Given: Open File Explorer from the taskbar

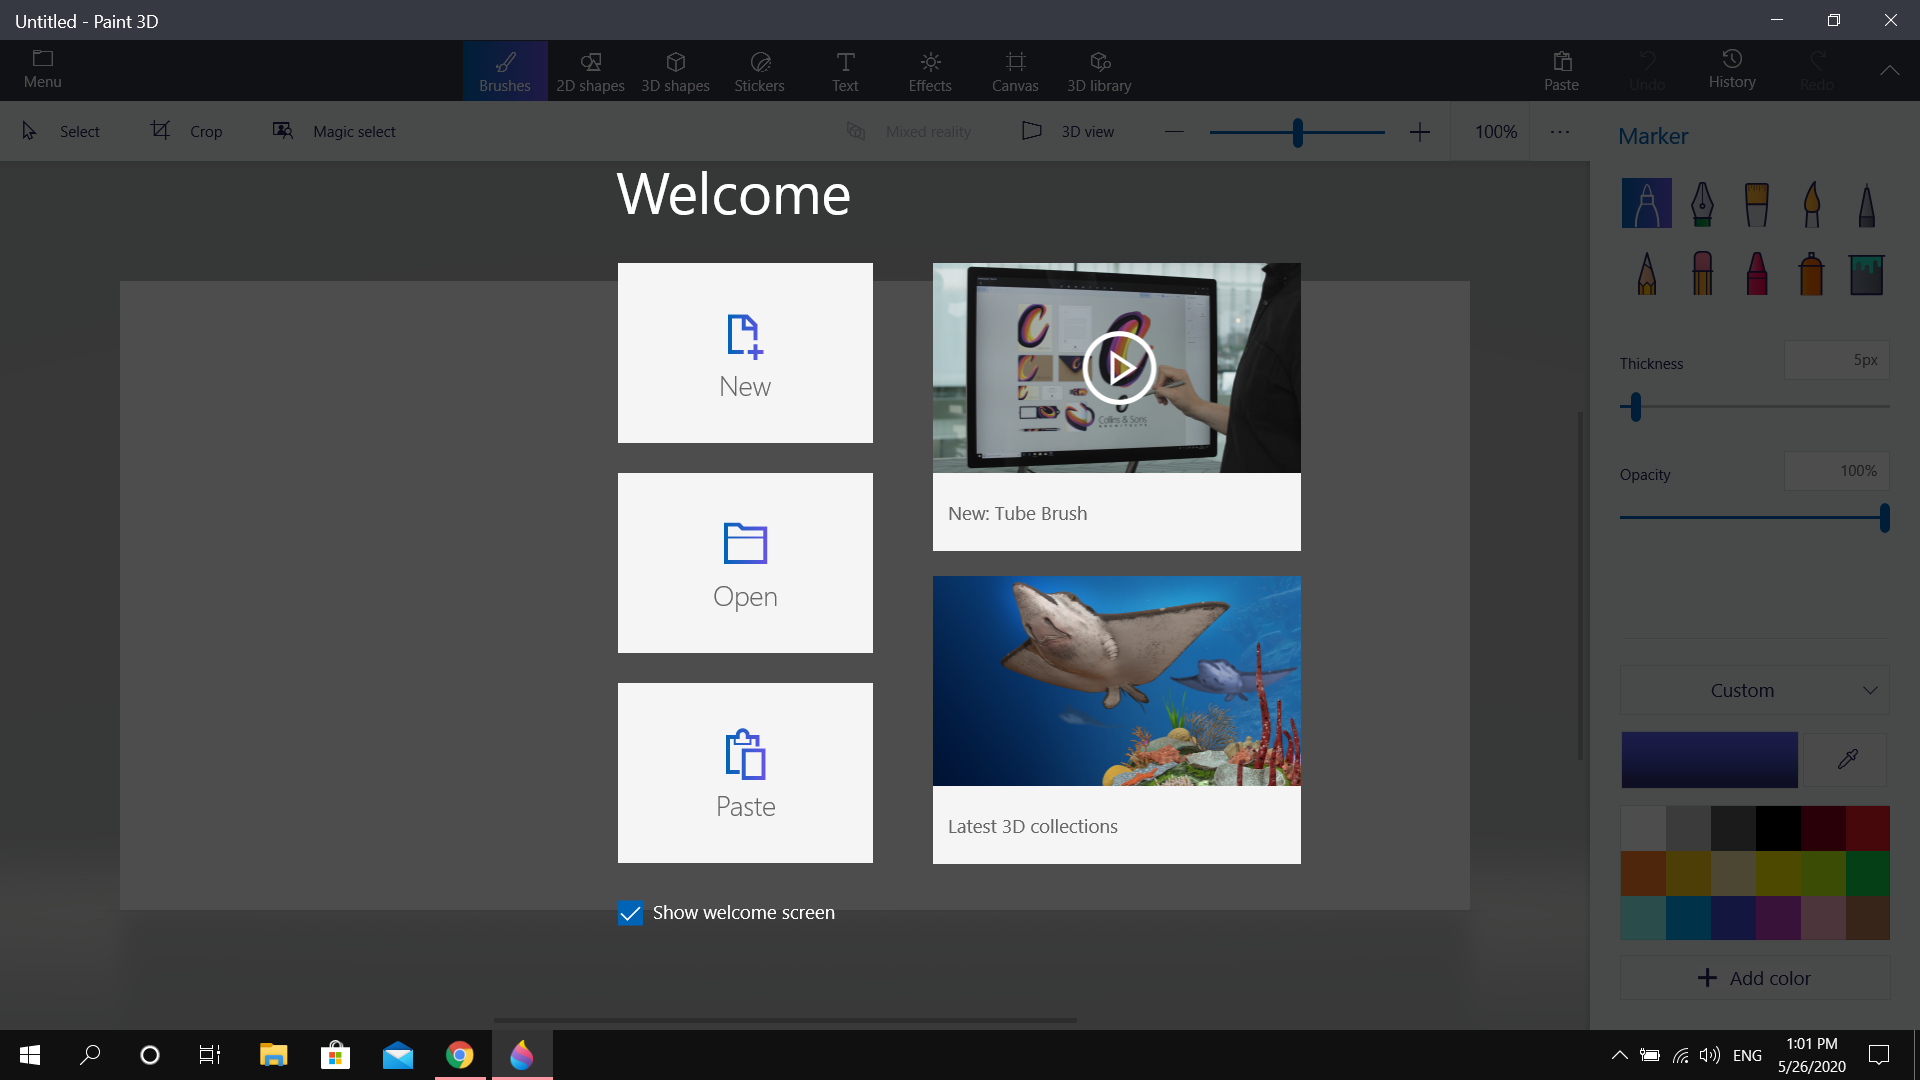Looking at the screenshot, I should (273, 1055).
